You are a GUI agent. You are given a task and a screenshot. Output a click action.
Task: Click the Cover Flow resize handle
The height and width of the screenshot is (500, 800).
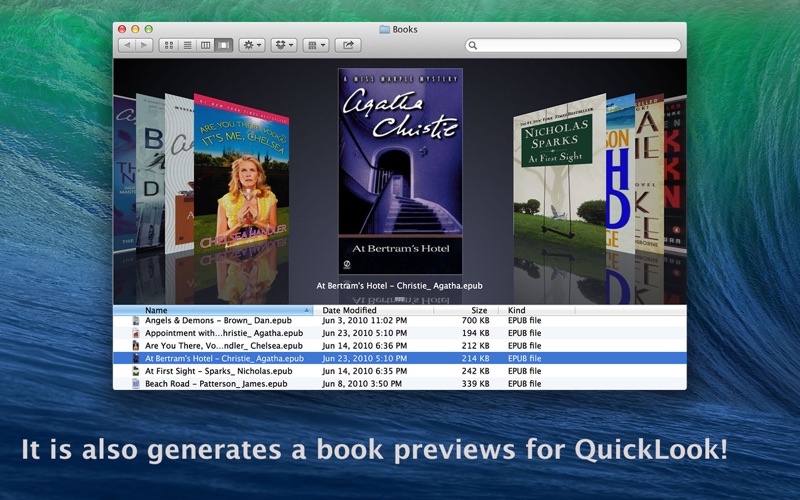point(400,300)
